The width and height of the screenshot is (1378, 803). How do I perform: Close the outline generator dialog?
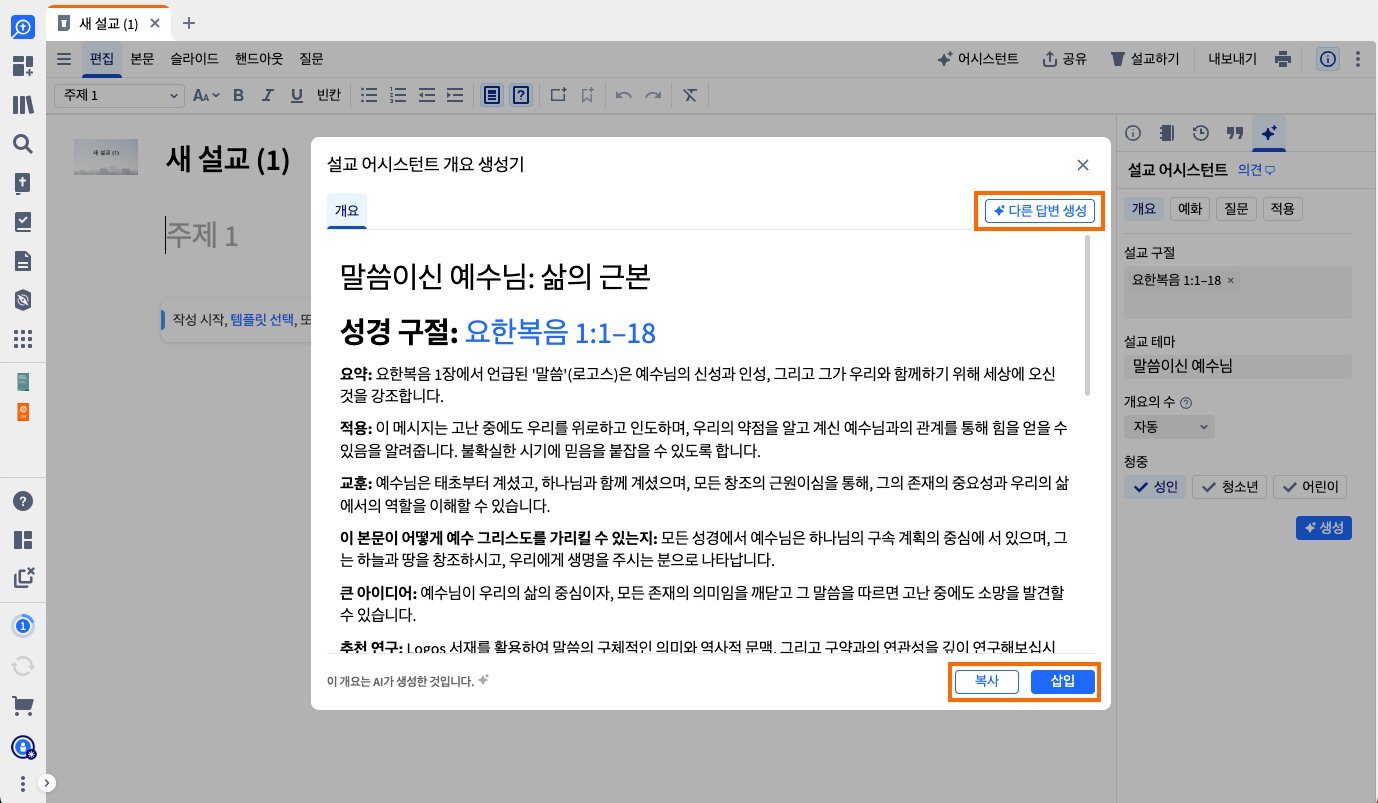[1082, 165]
